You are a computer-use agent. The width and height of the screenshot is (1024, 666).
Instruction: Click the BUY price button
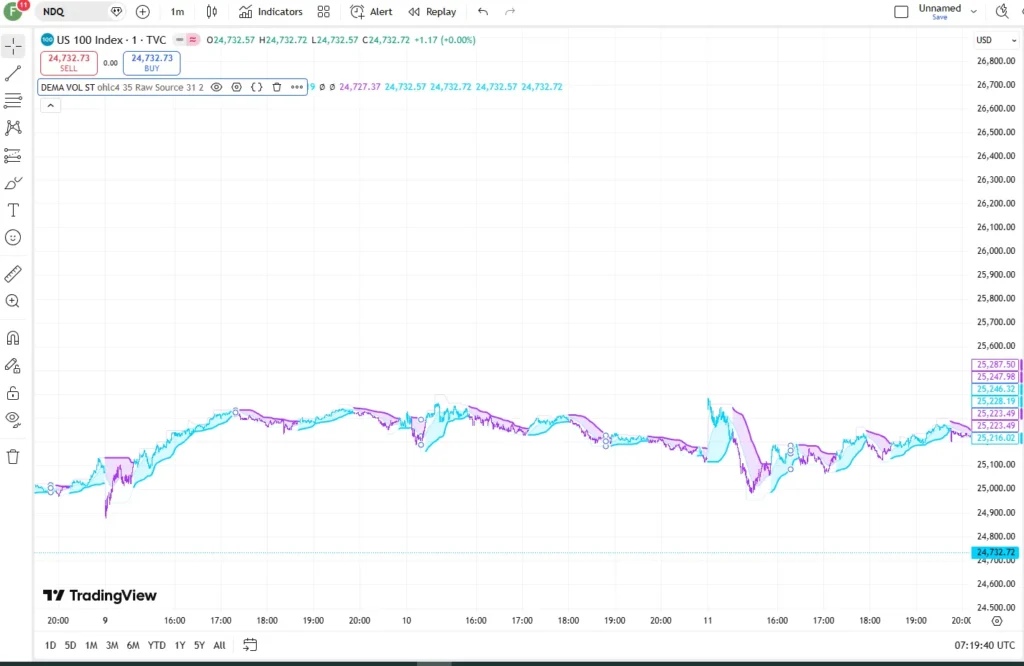pyautogui.click(x=152, y=63)
